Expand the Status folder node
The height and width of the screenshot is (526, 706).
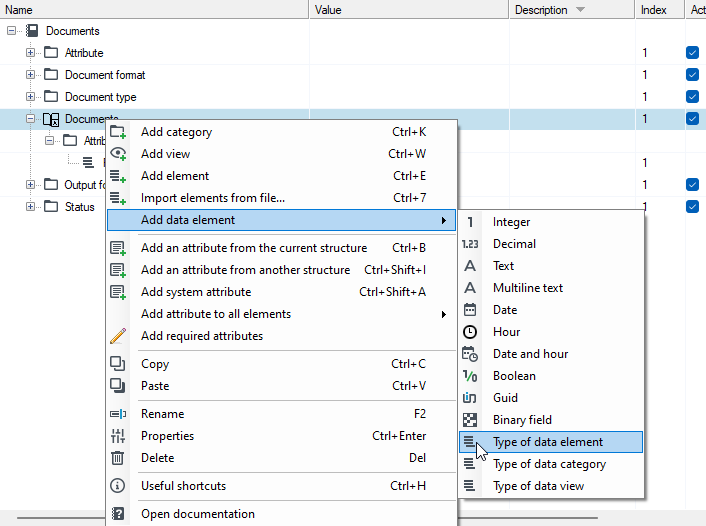click(30, 207)
